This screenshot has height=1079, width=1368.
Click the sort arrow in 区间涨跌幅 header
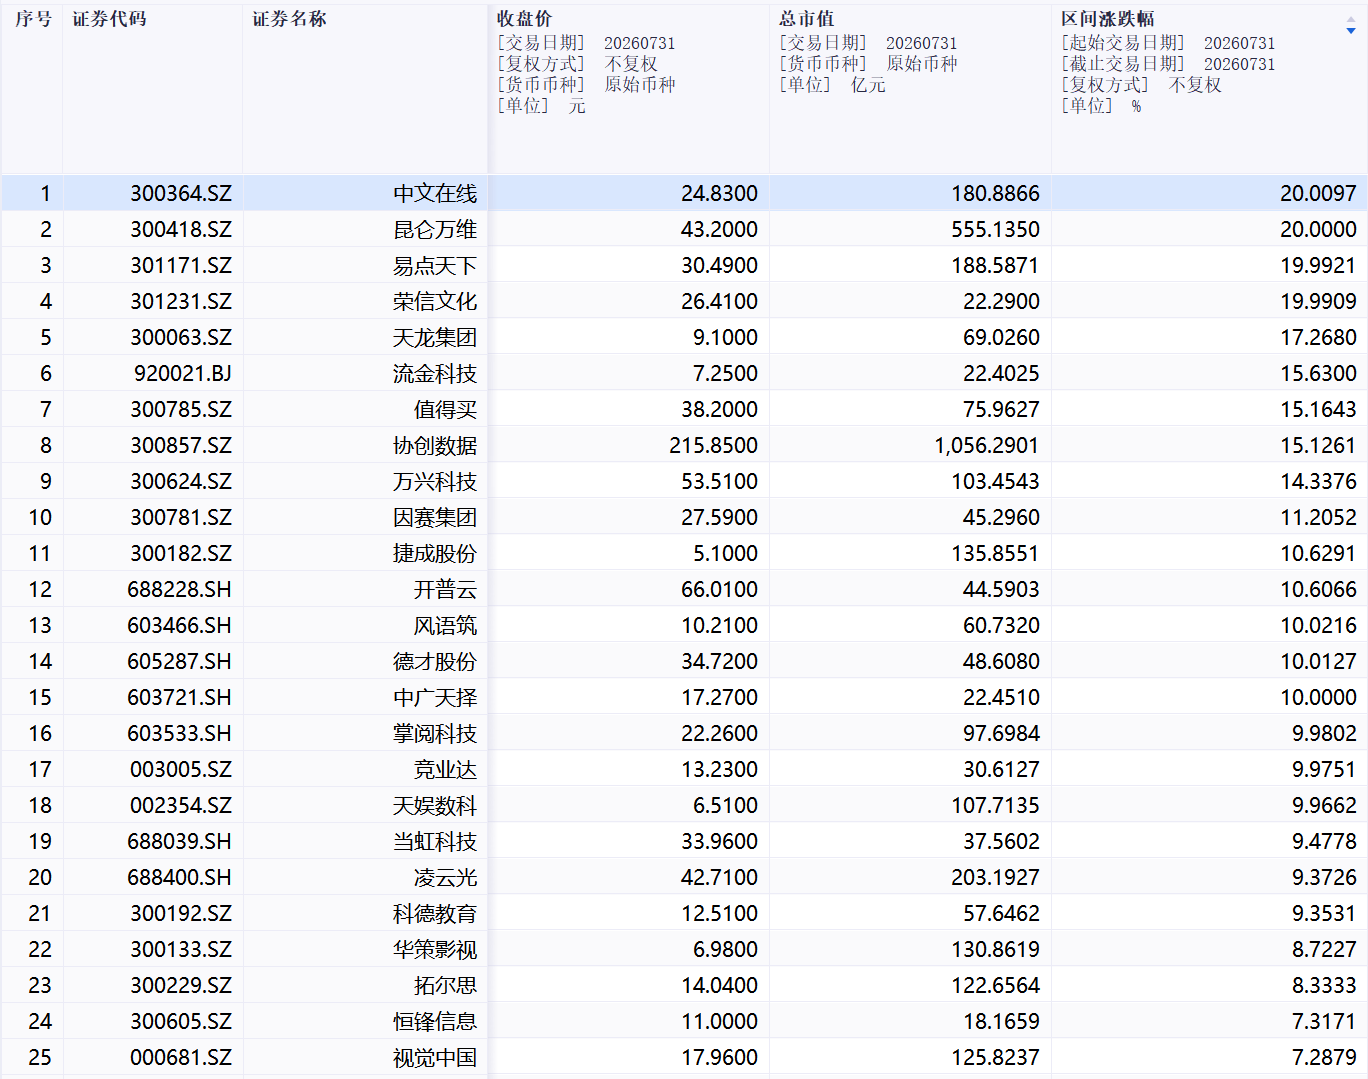pyautogui.click(x=1351, y=25)
